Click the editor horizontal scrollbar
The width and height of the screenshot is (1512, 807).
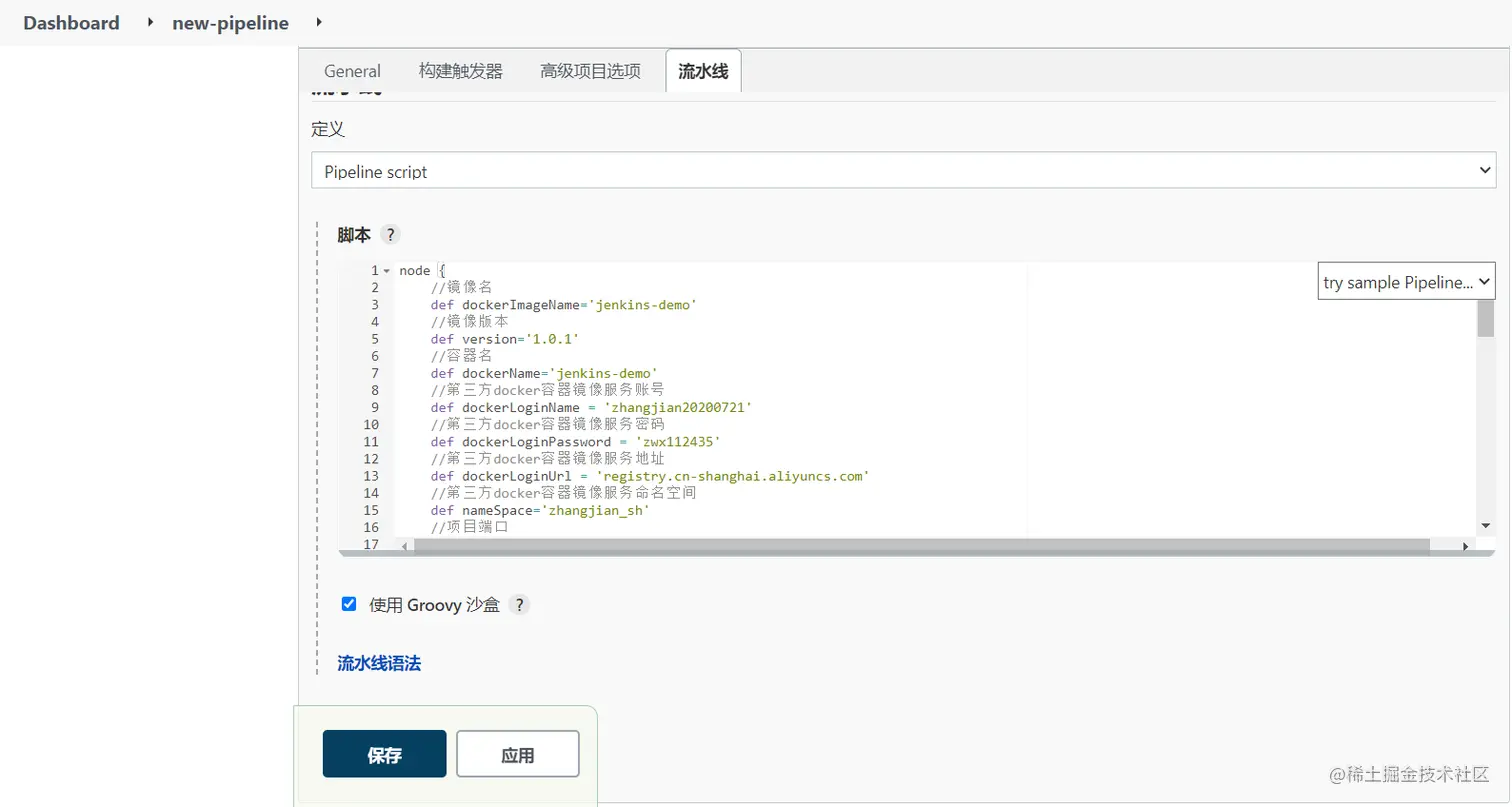921,545
